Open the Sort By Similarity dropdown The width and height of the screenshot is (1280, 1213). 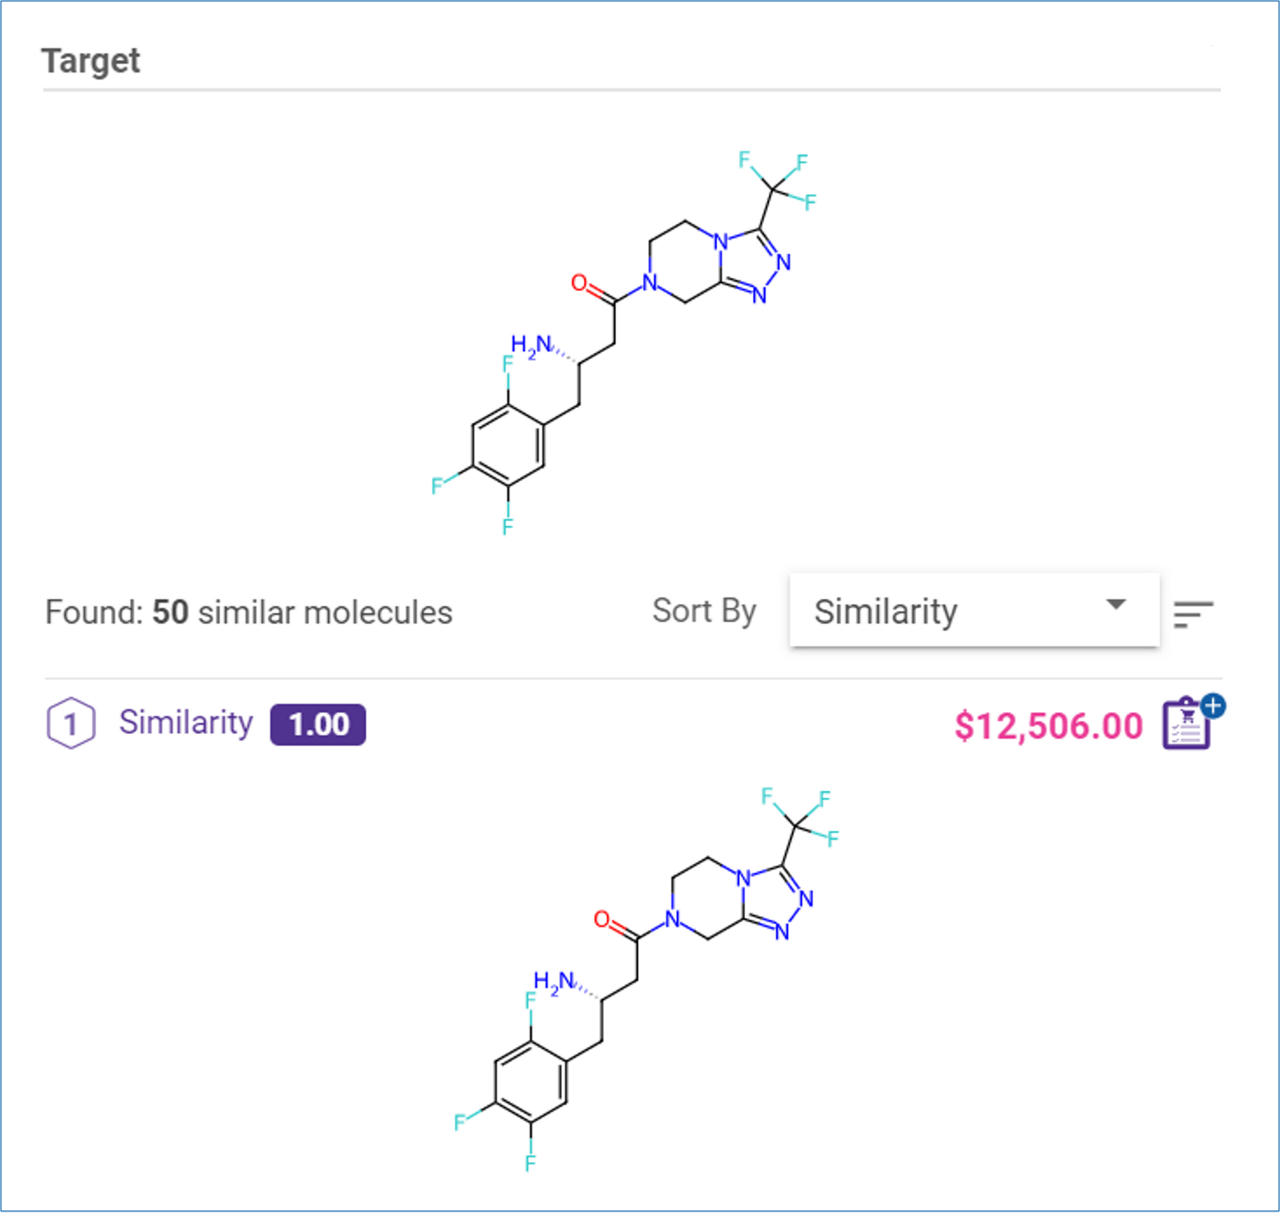973,610
